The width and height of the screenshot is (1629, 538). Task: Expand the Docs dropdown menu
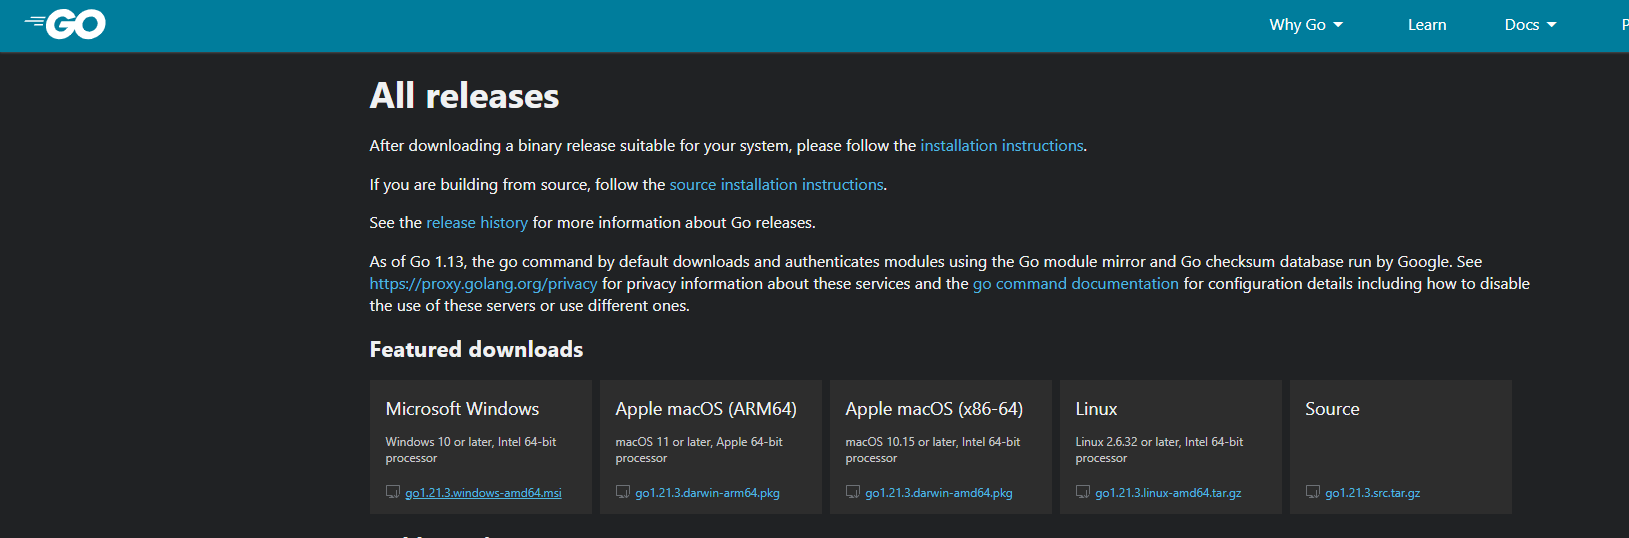tap(1530, 25)
